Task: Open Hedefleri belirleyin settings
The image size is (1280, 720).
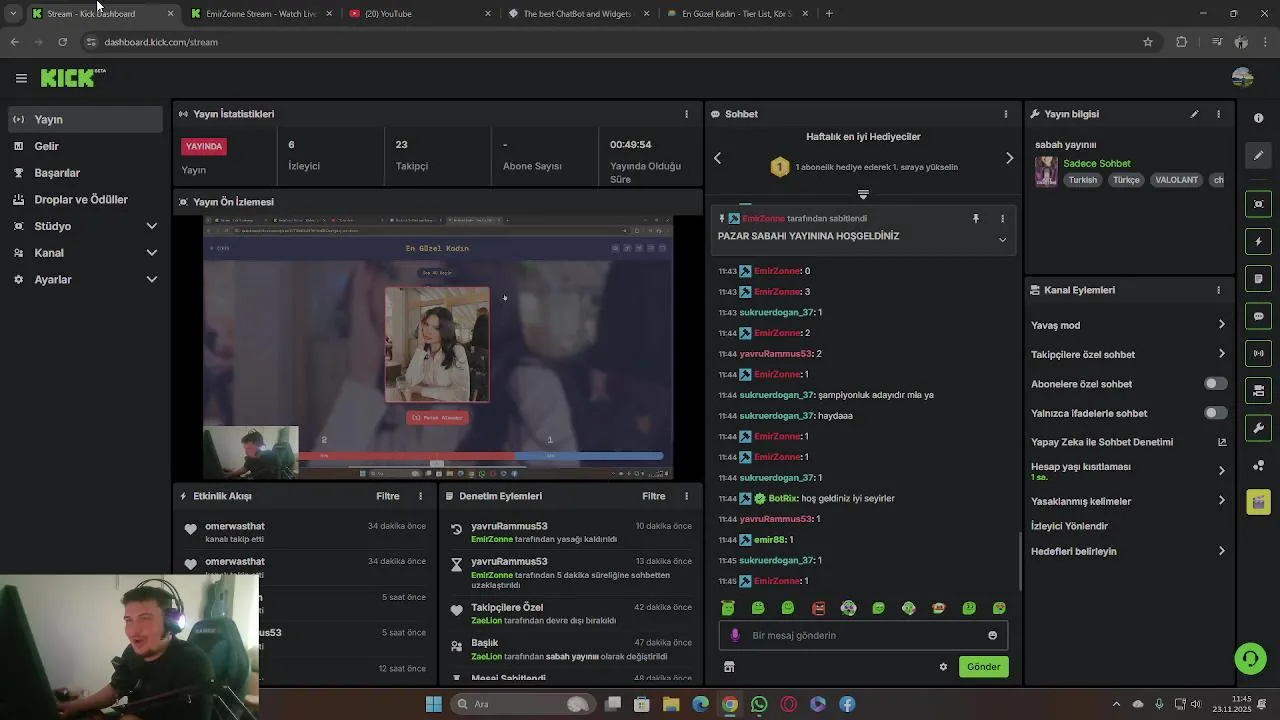Action: tap(1221, 551)
